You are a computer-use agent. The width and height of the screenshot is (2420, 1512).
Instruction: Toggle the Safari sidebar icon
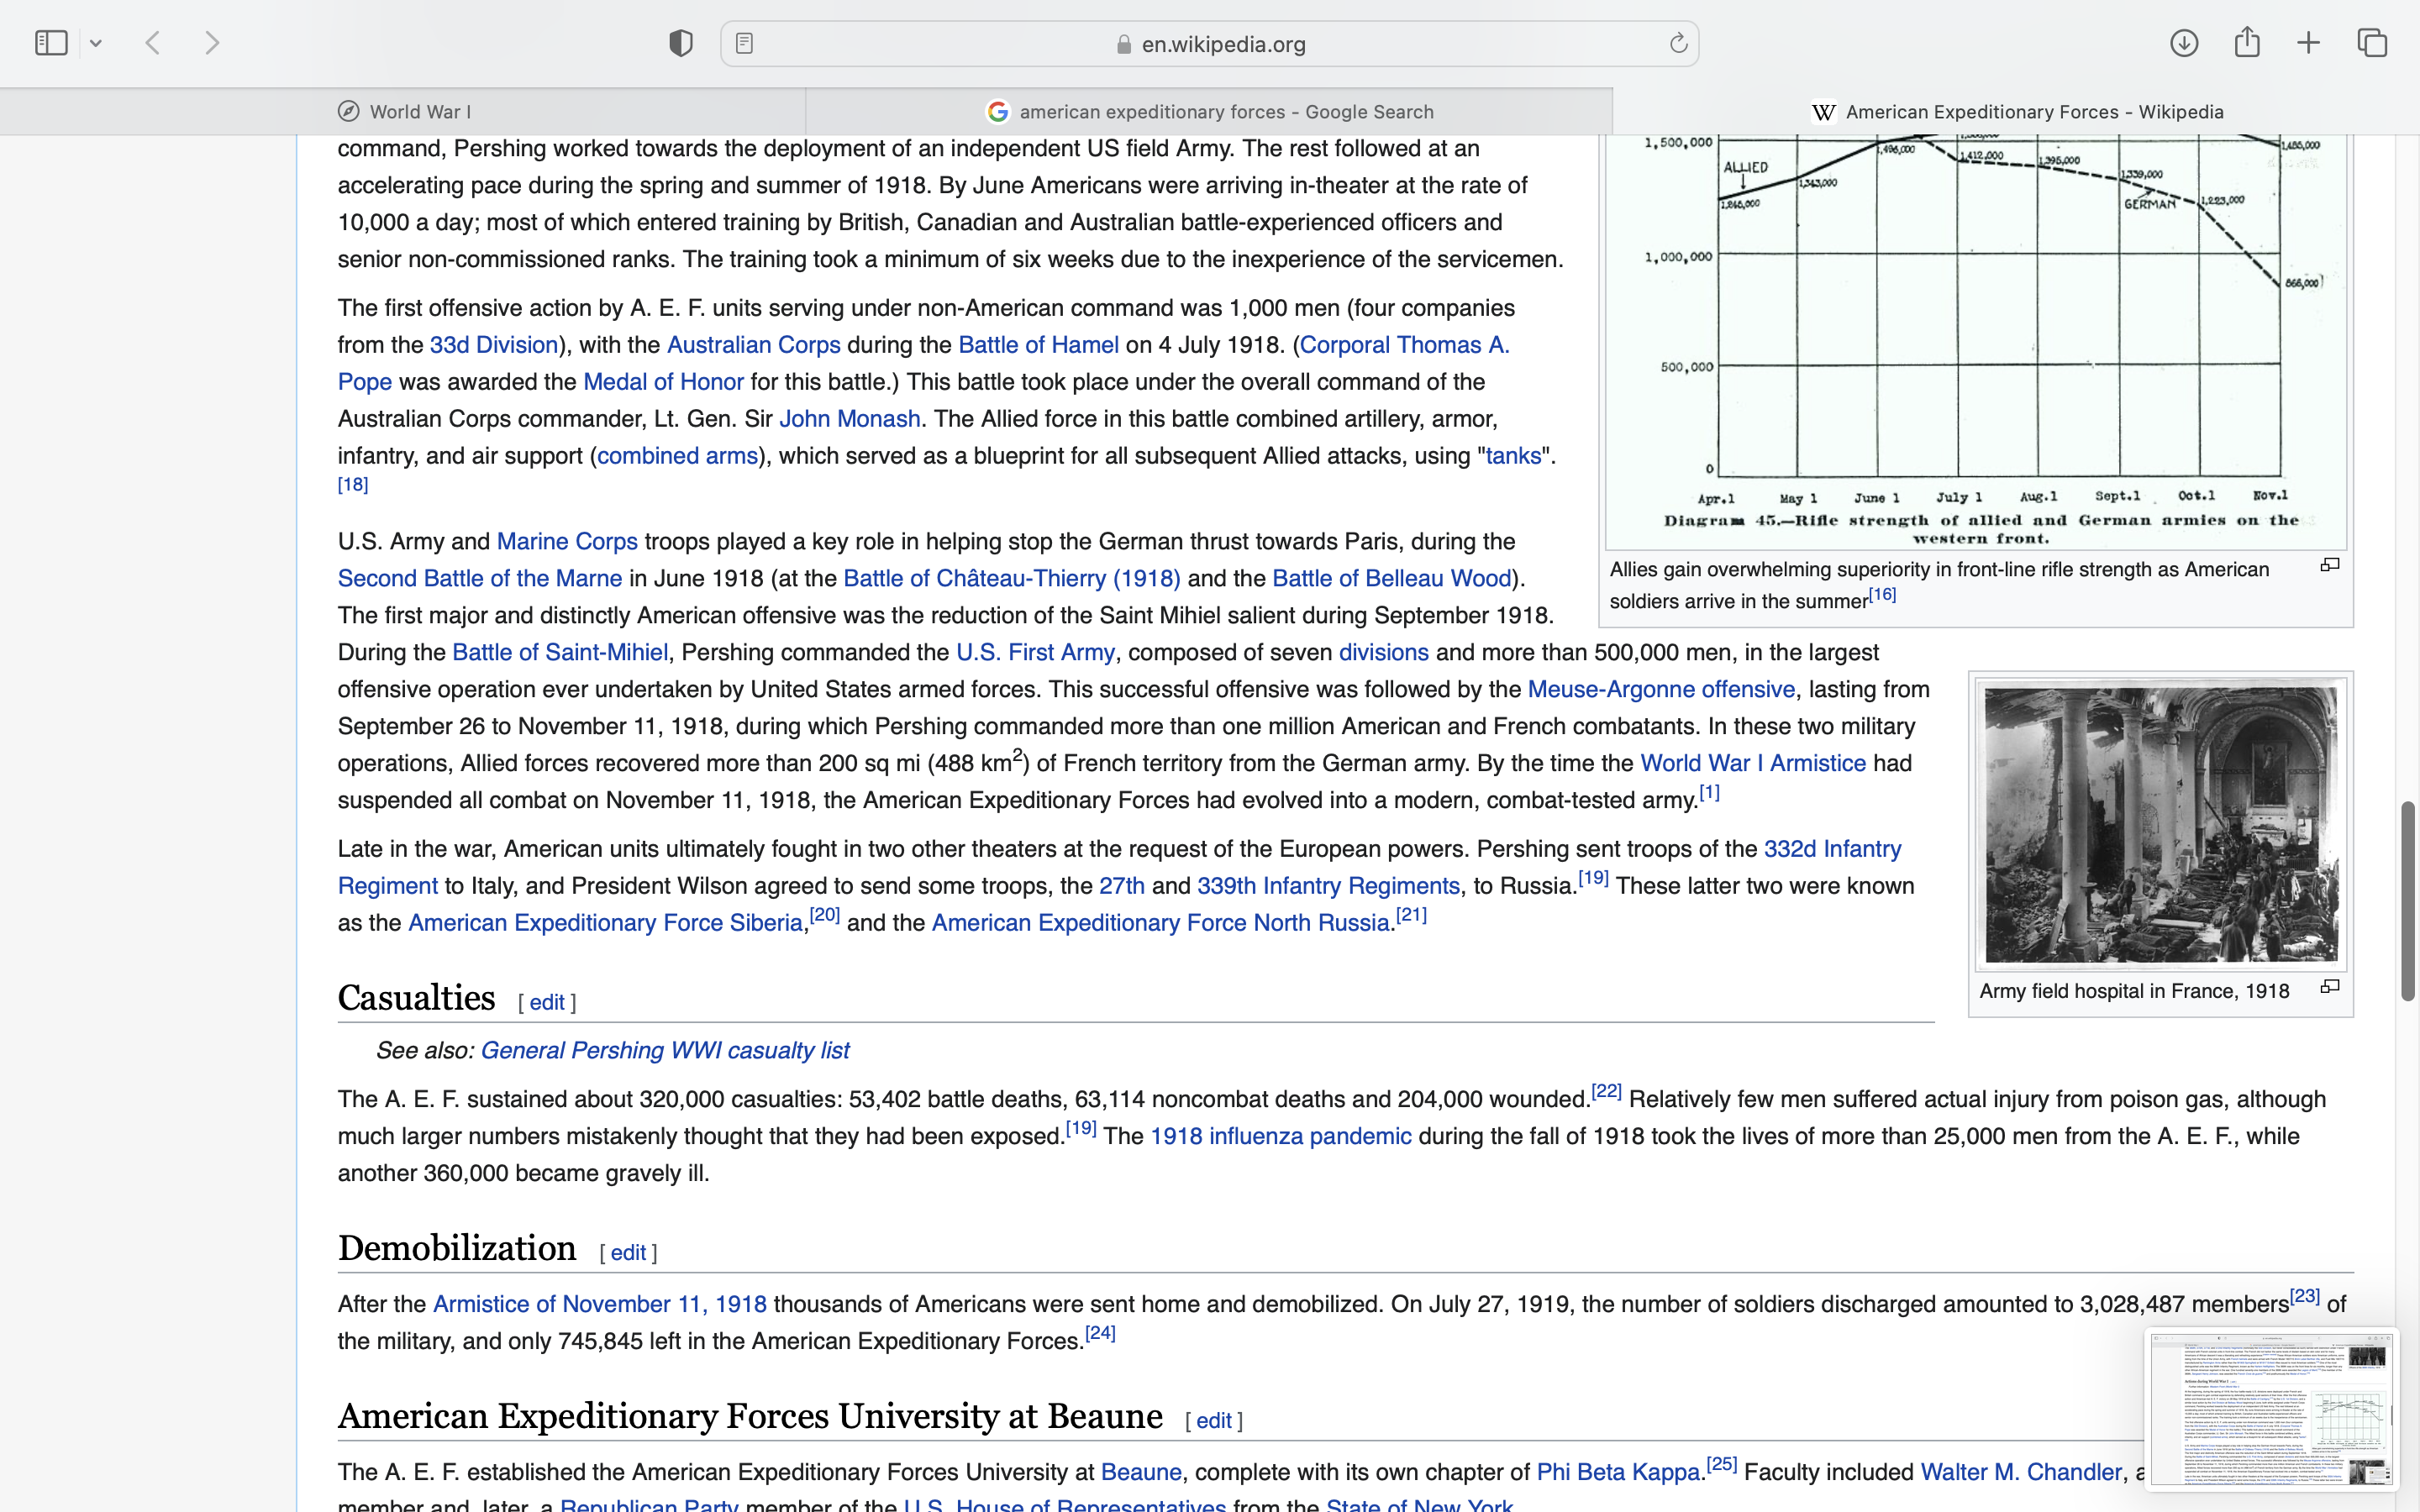(x=51, y=43)
